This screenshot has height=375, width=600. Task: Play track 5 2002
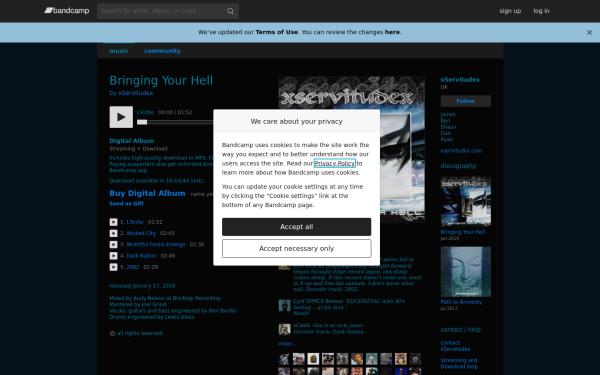113,267
